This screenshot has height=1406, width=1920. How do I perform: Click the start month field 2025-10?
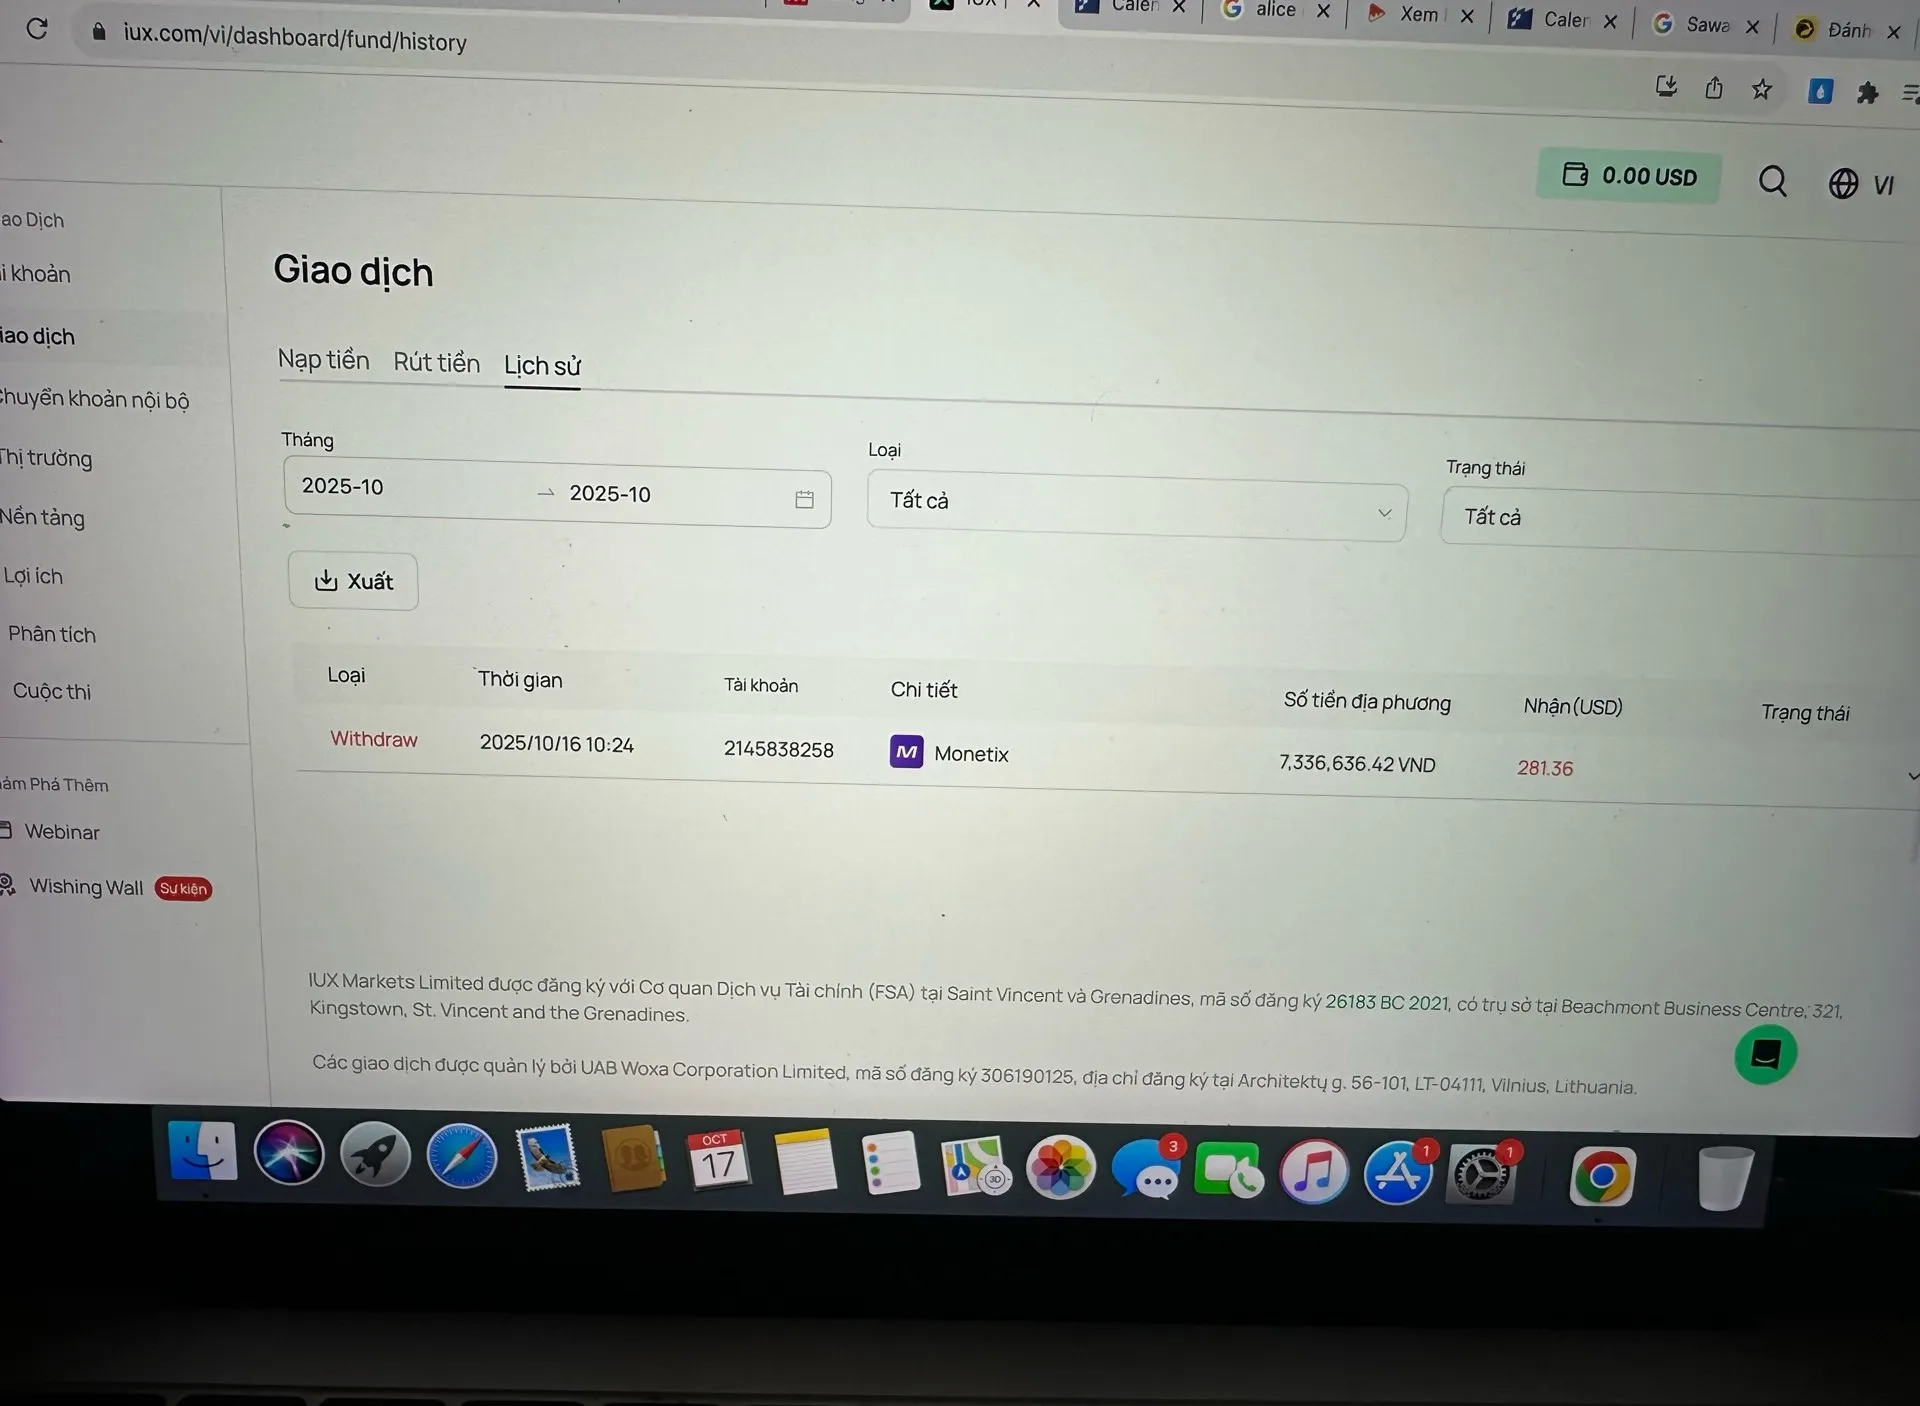point(343,486)
